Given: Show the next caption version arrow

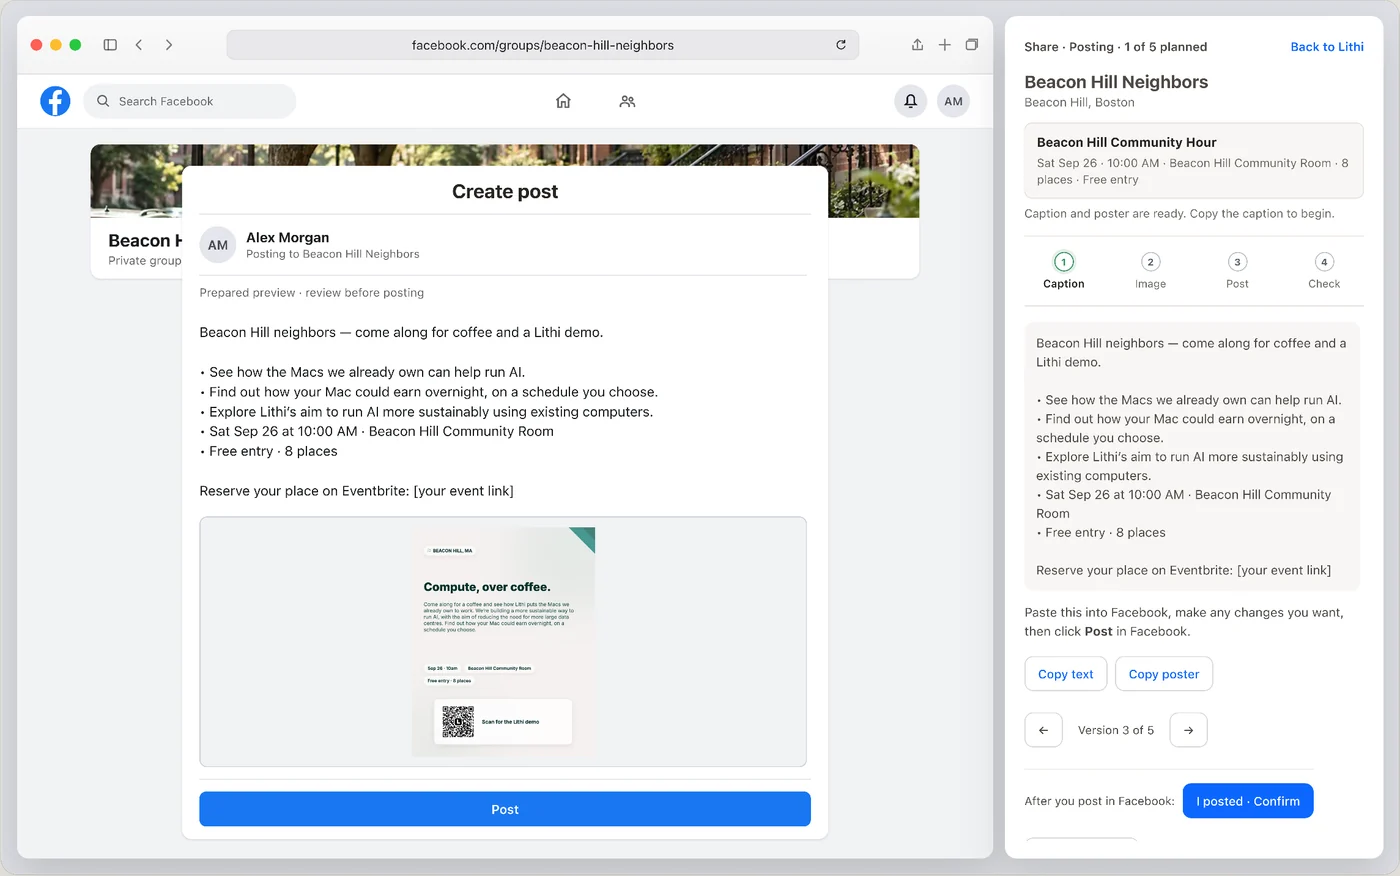Looking at the screenshot, I should [x=1188, y=730].
